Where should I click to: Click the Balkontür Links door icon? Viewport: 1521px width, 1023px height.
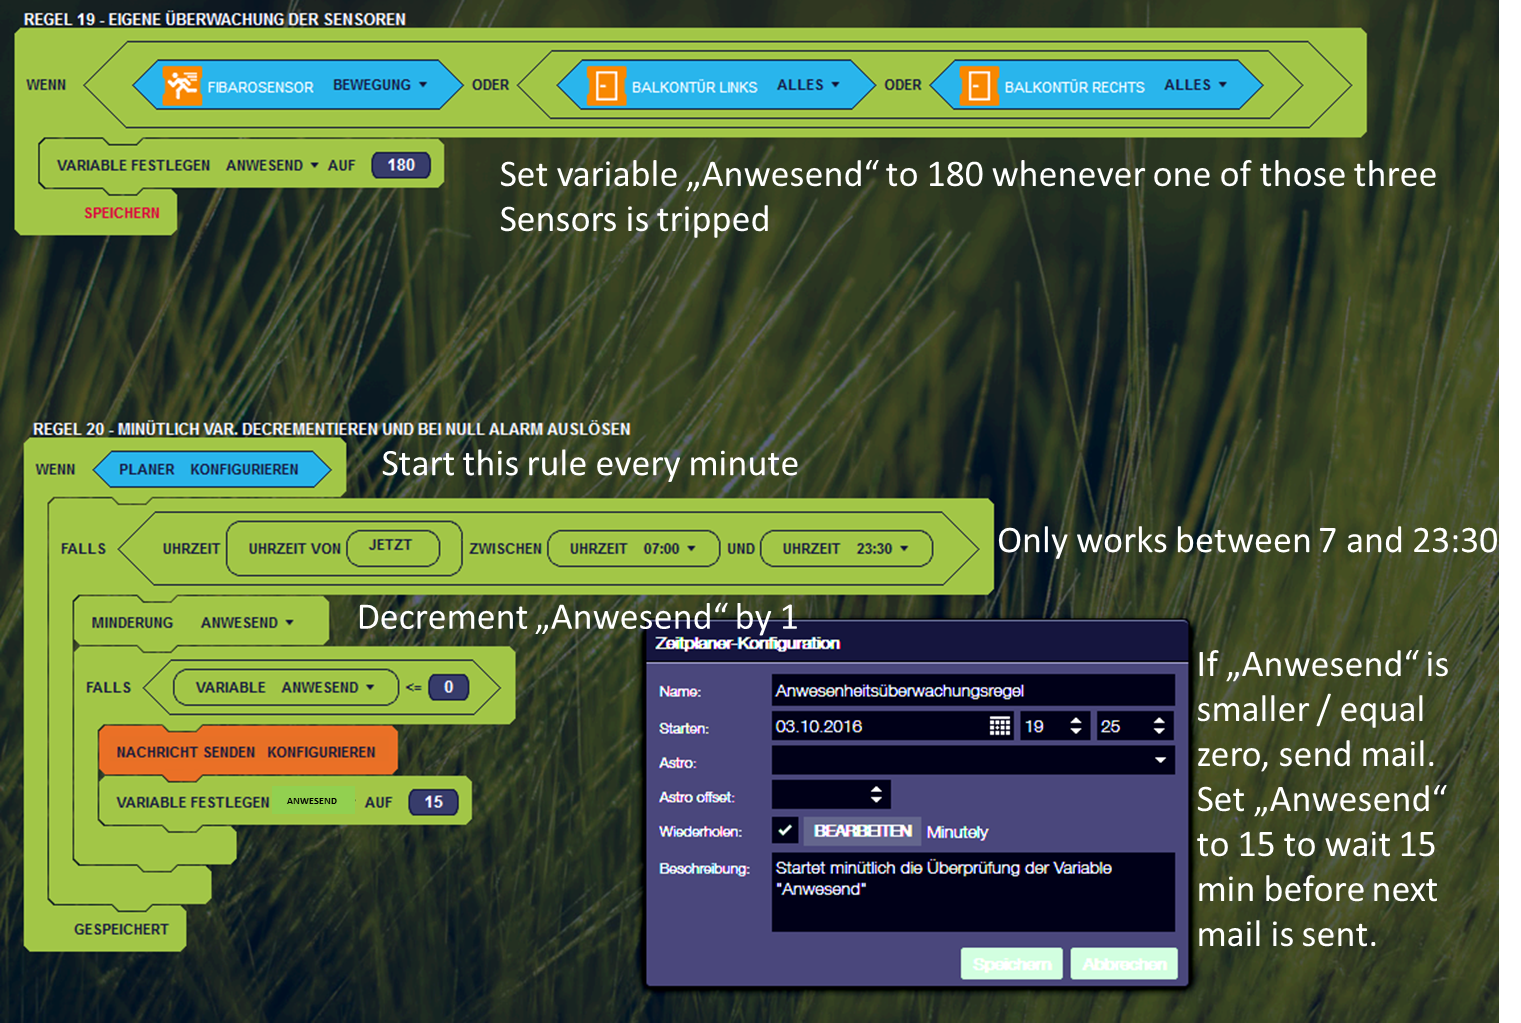click(x=606, y=86)
